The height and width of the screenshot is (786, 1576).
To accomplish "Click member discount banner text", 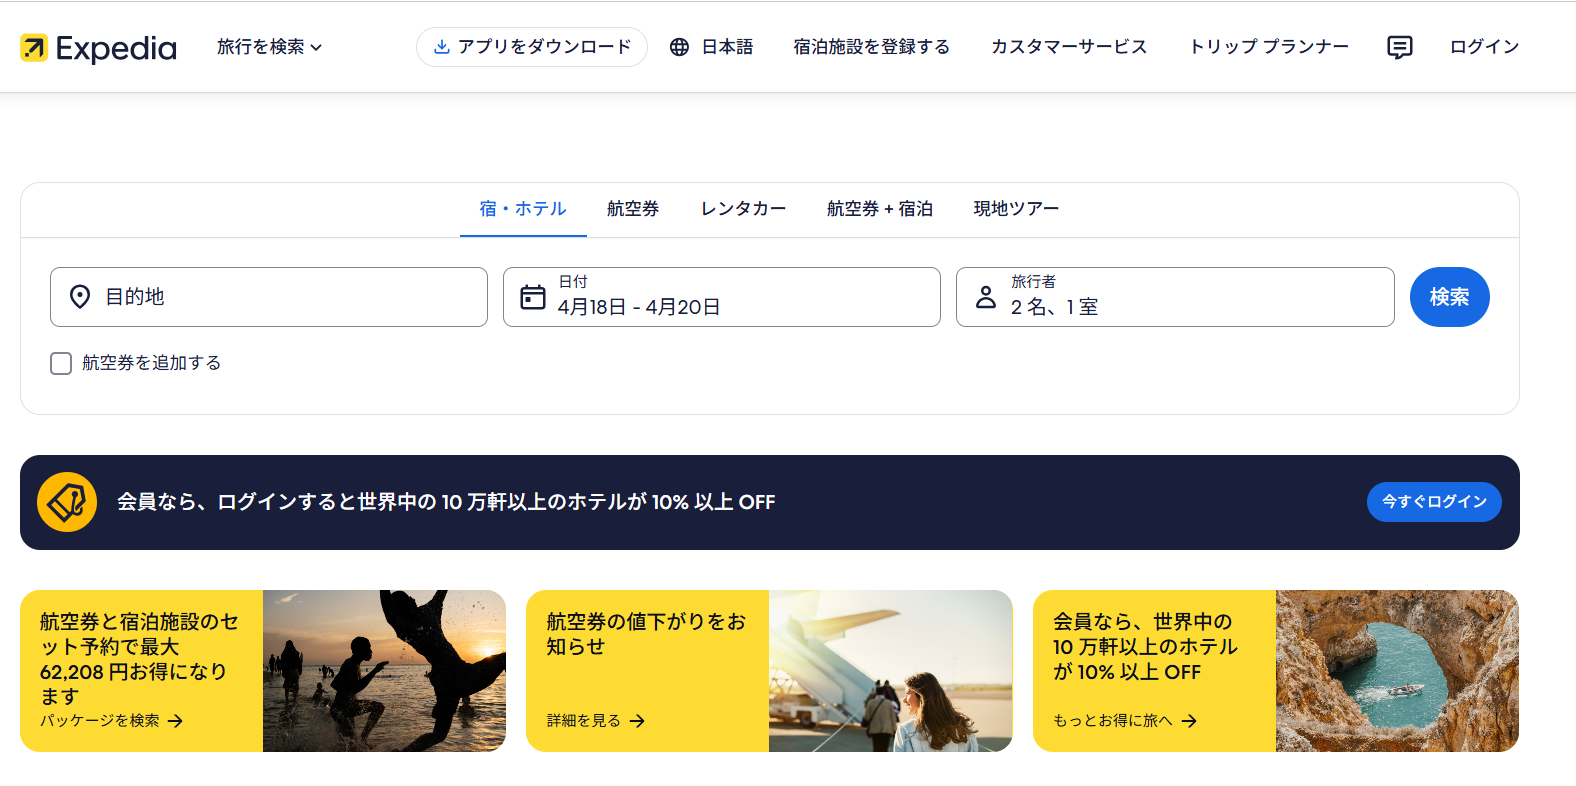I will coord(446,502).
